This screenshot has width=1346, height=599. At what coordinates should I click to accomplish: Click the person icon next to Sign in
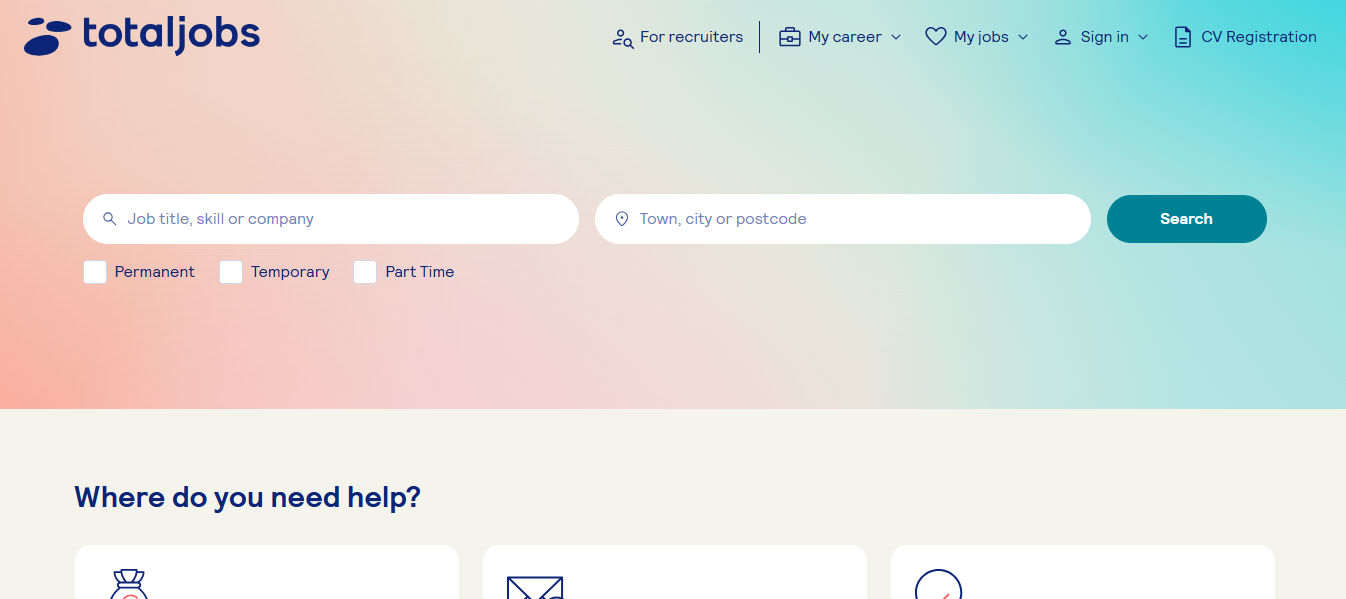pyautogui.click(x=1061, y=36)
